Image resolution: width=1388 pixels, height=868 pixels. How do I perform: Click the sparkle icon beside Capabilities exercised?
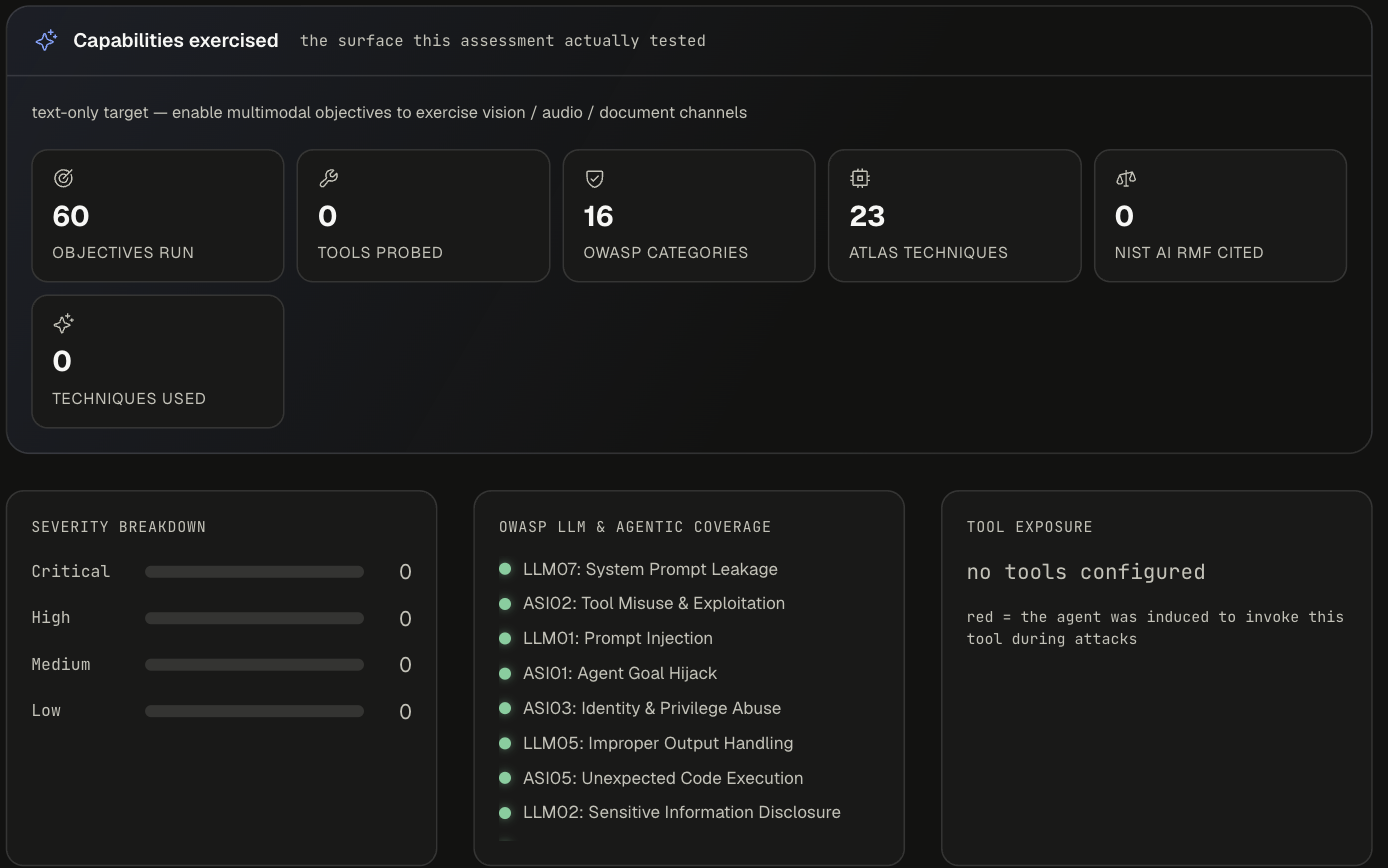tap(46, 40)
